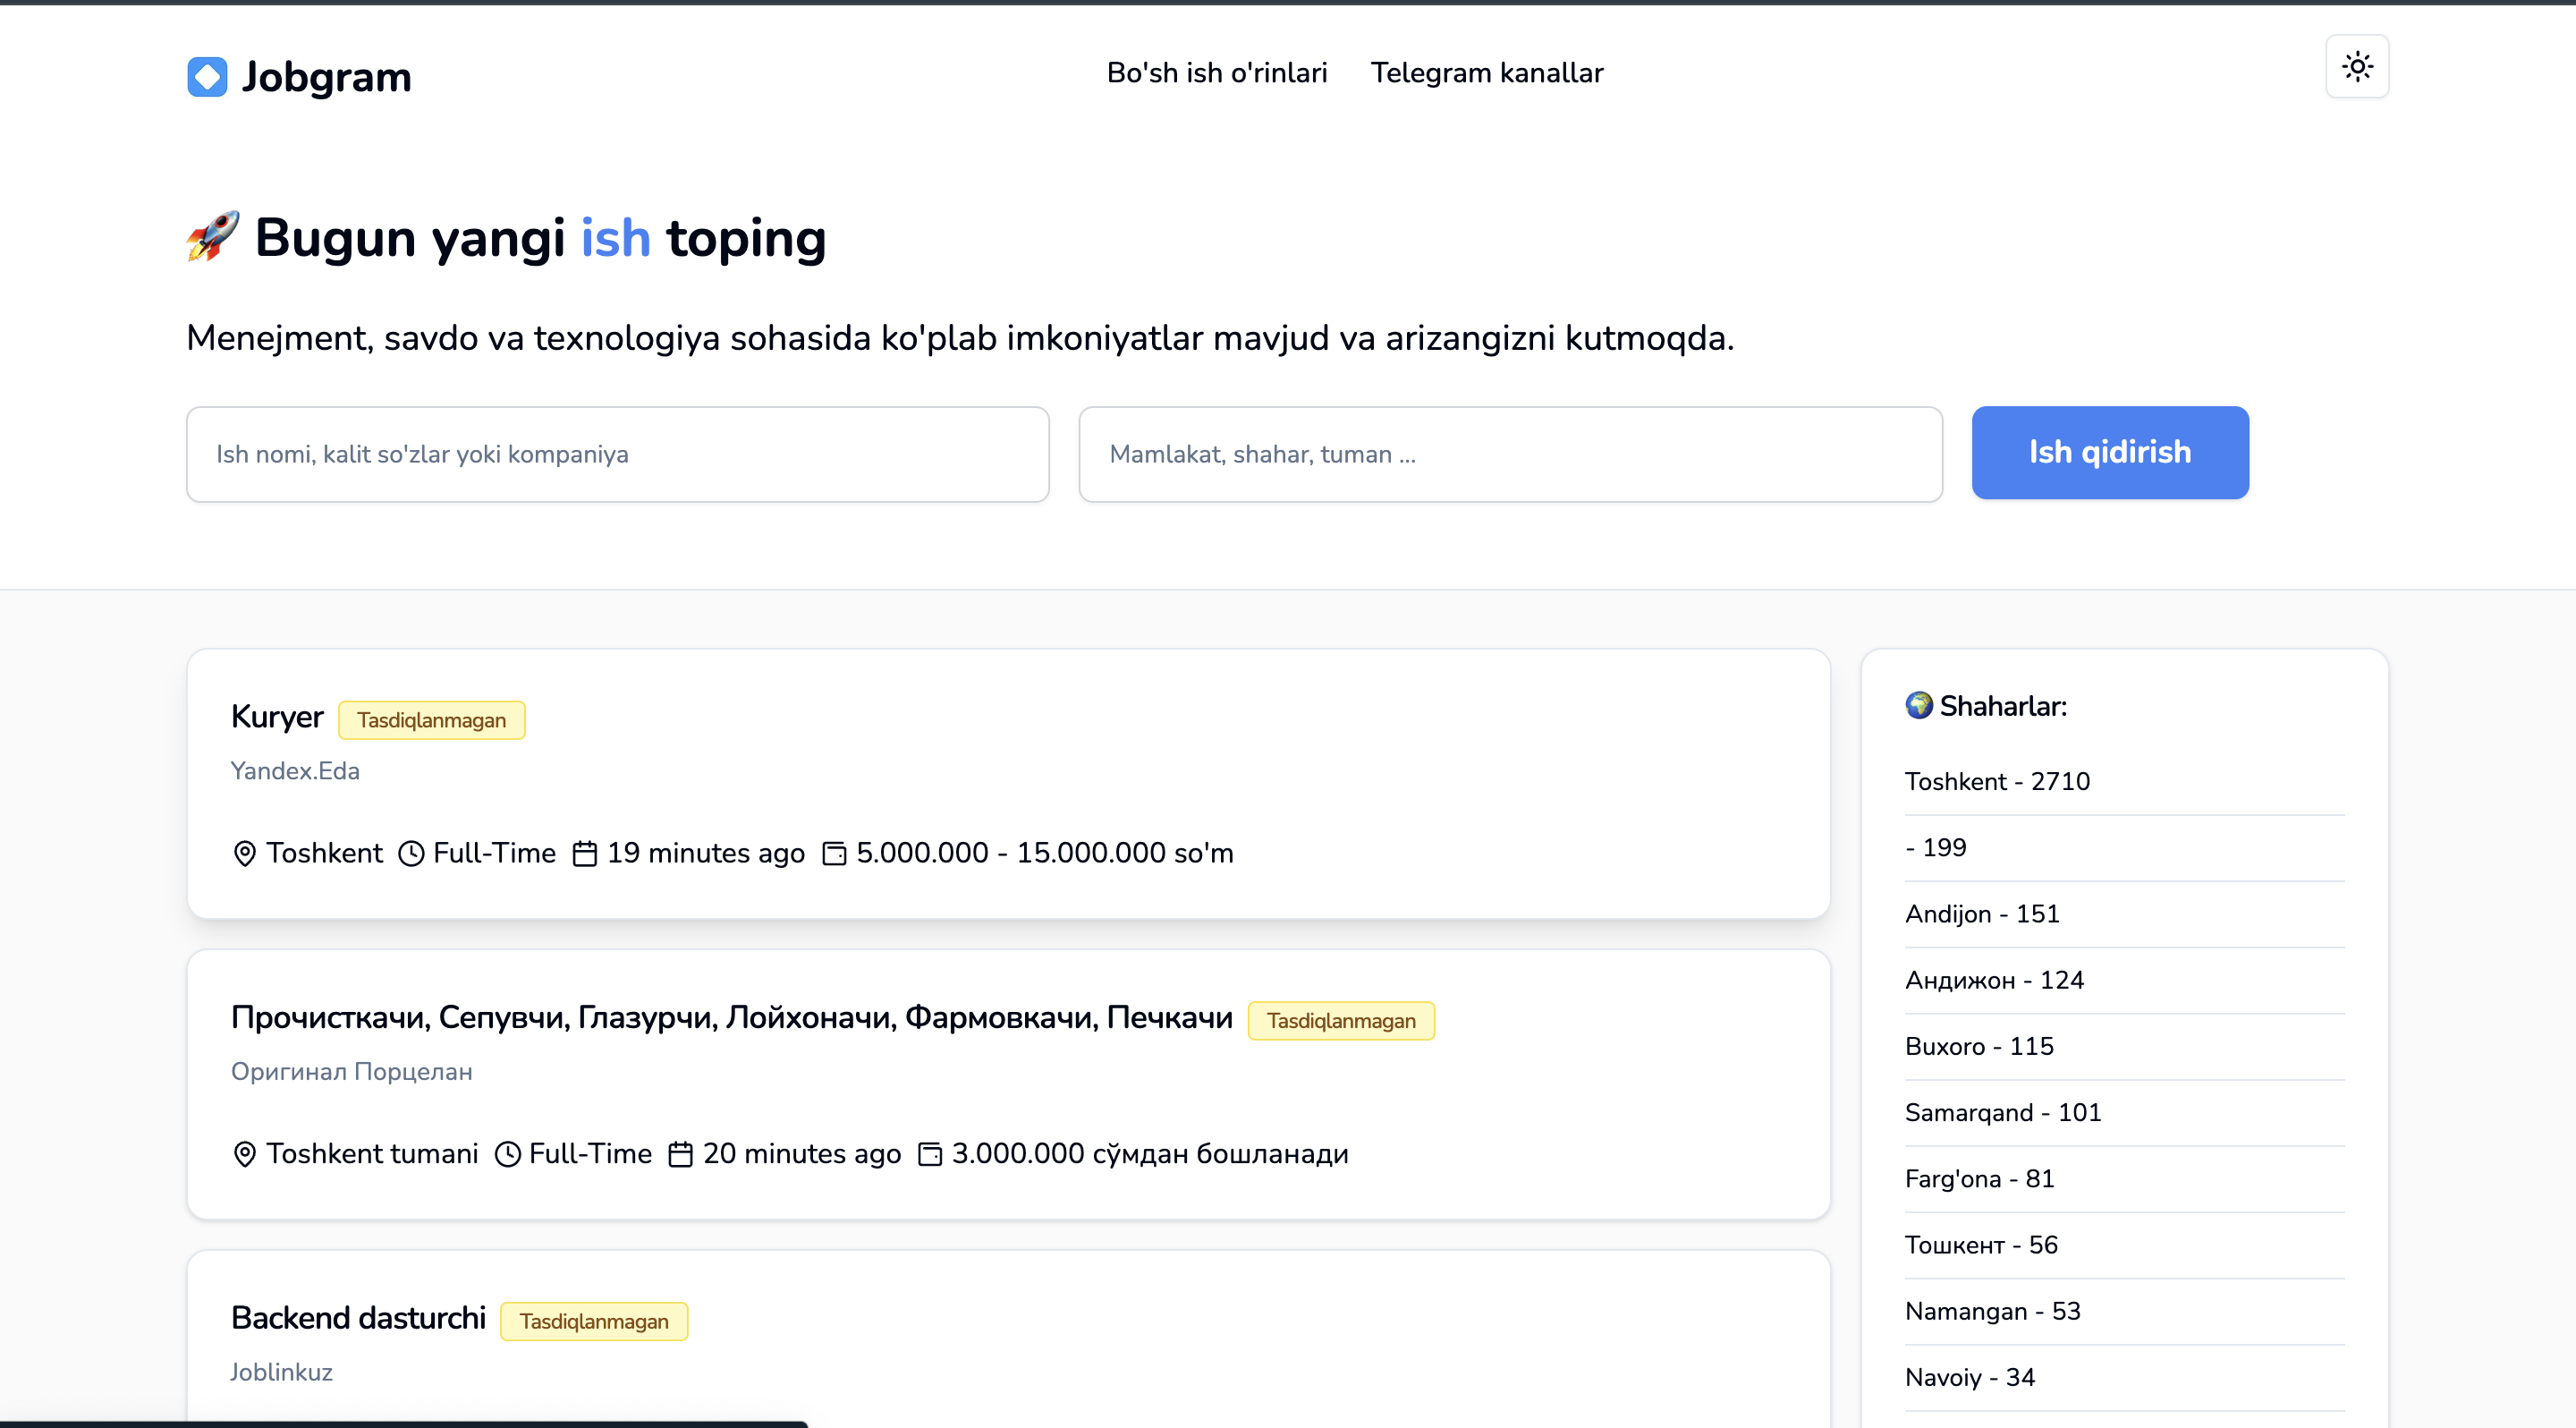
Task: Click the 20 minutes ago timestamp
Action: tap(802, 1154)
